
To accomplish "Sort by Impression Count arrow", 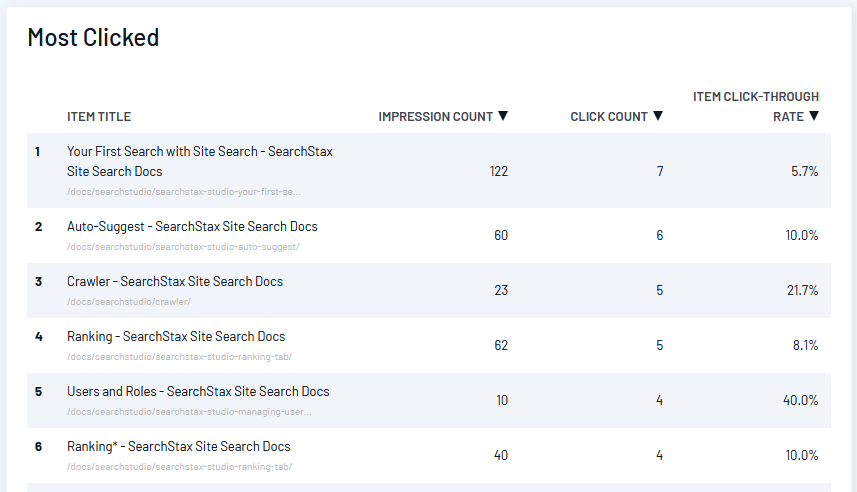I will point(503,116).
